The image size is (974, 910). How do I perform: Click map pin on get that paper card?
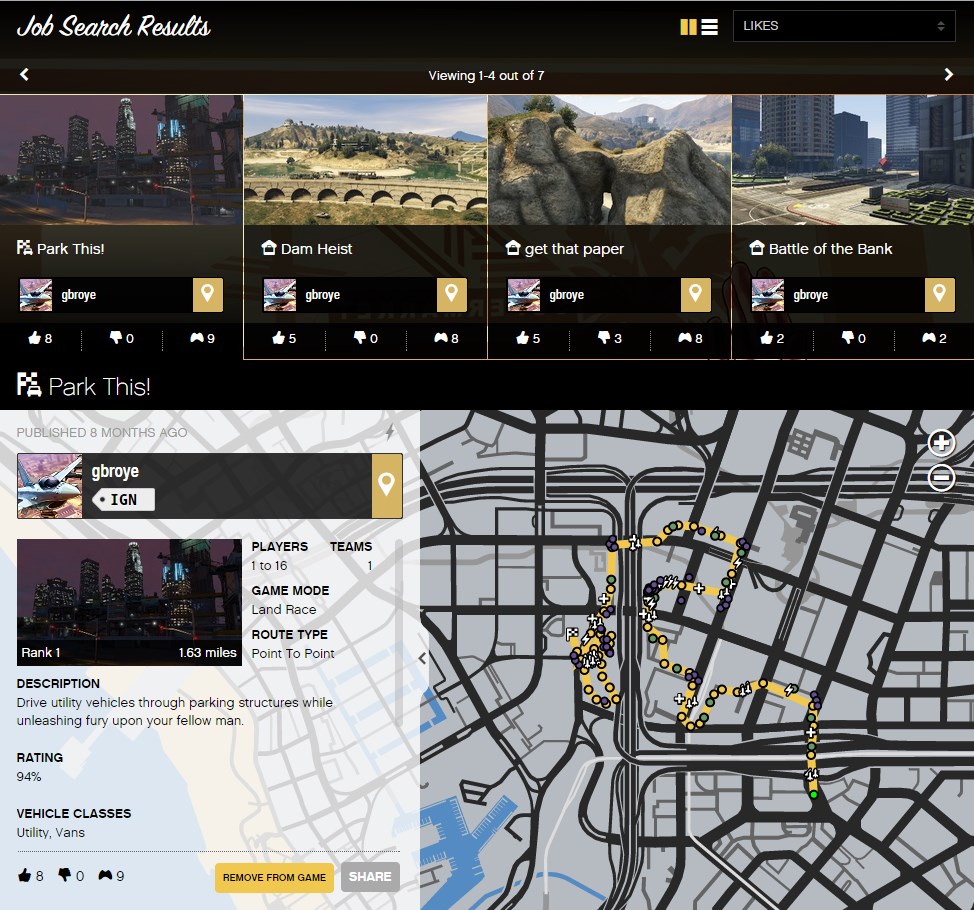pos(696,294)
